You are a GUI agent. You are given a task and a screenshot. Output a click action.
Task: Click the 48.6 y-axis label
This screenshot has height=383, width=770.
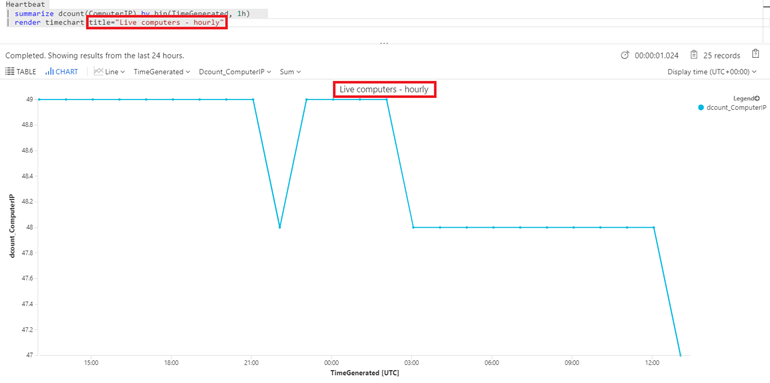point(28,150)
